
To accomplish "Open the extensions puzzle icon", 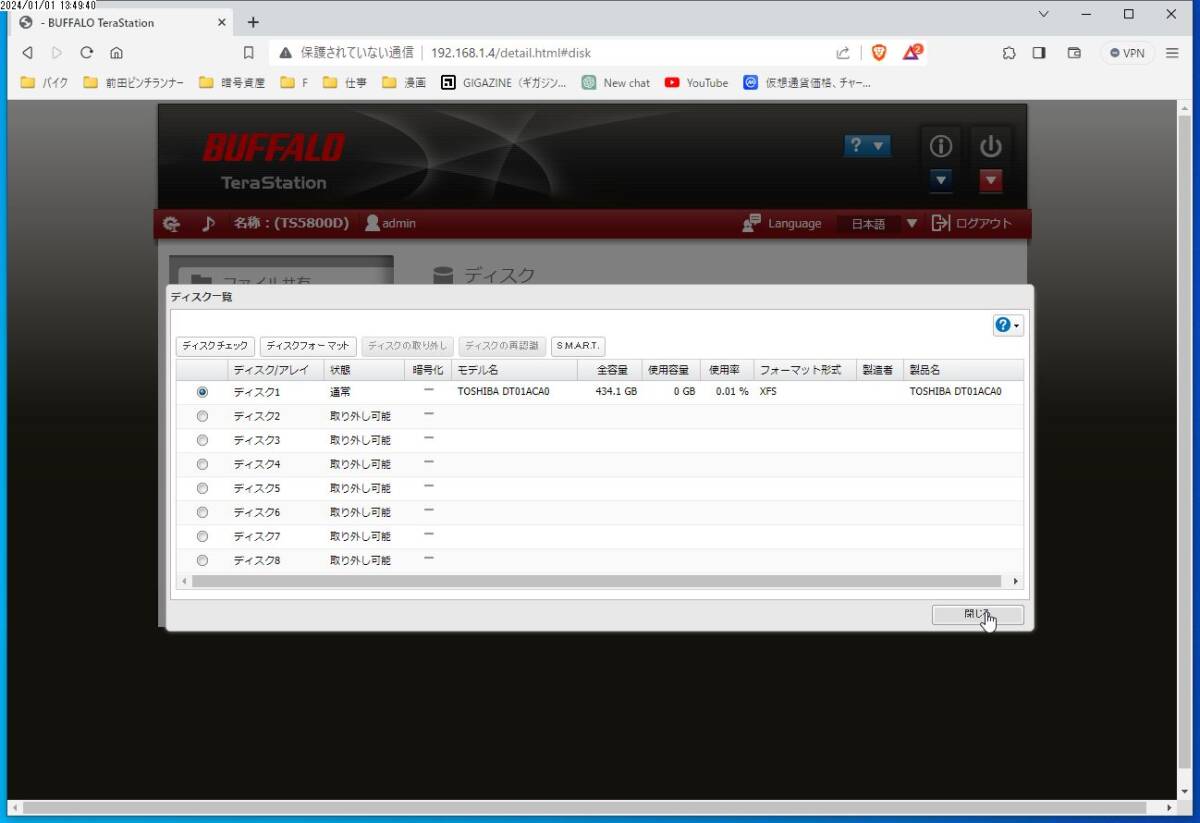I will [x=1009, y=53].
